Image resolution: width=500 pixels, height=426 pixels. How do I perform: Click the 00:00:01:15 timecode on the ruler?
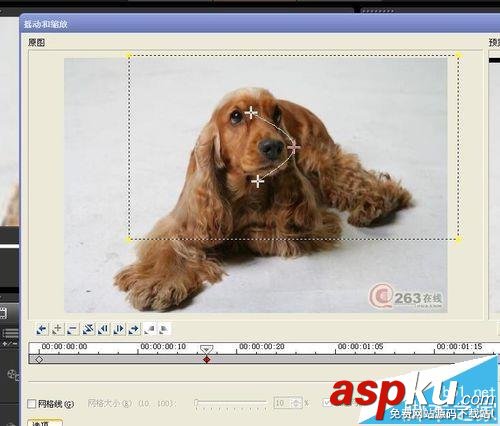pyautogui.click(x=460, y=347)
